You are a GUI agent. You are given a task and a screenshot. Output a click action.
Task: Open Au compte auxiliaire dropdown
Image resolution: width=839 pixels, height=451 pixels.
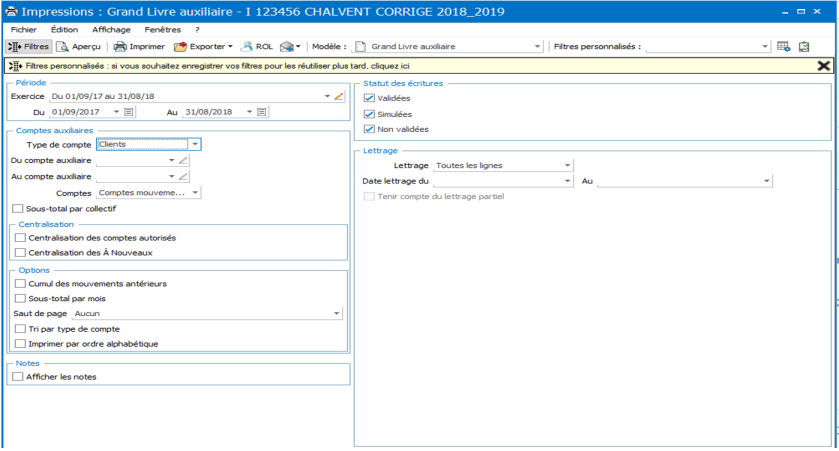pos(171,176)
